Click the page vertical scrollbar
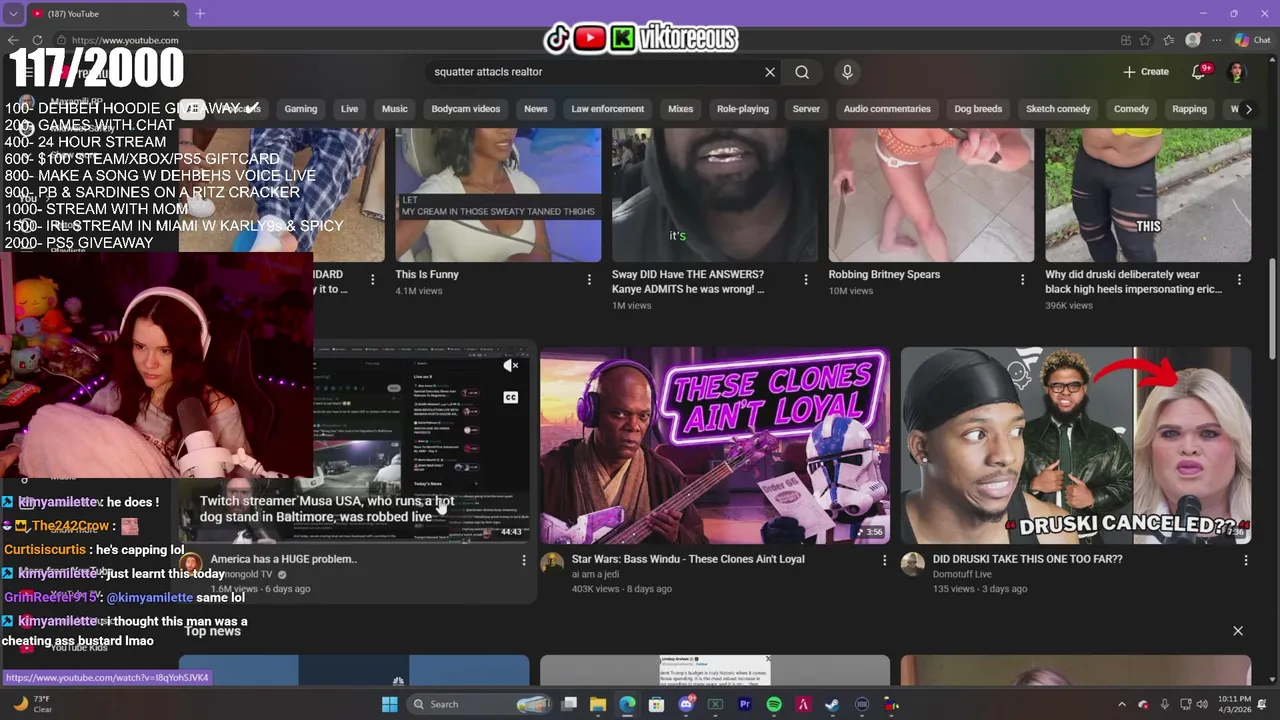The width and height of the screenshot is (1280, 720). 1272,307
